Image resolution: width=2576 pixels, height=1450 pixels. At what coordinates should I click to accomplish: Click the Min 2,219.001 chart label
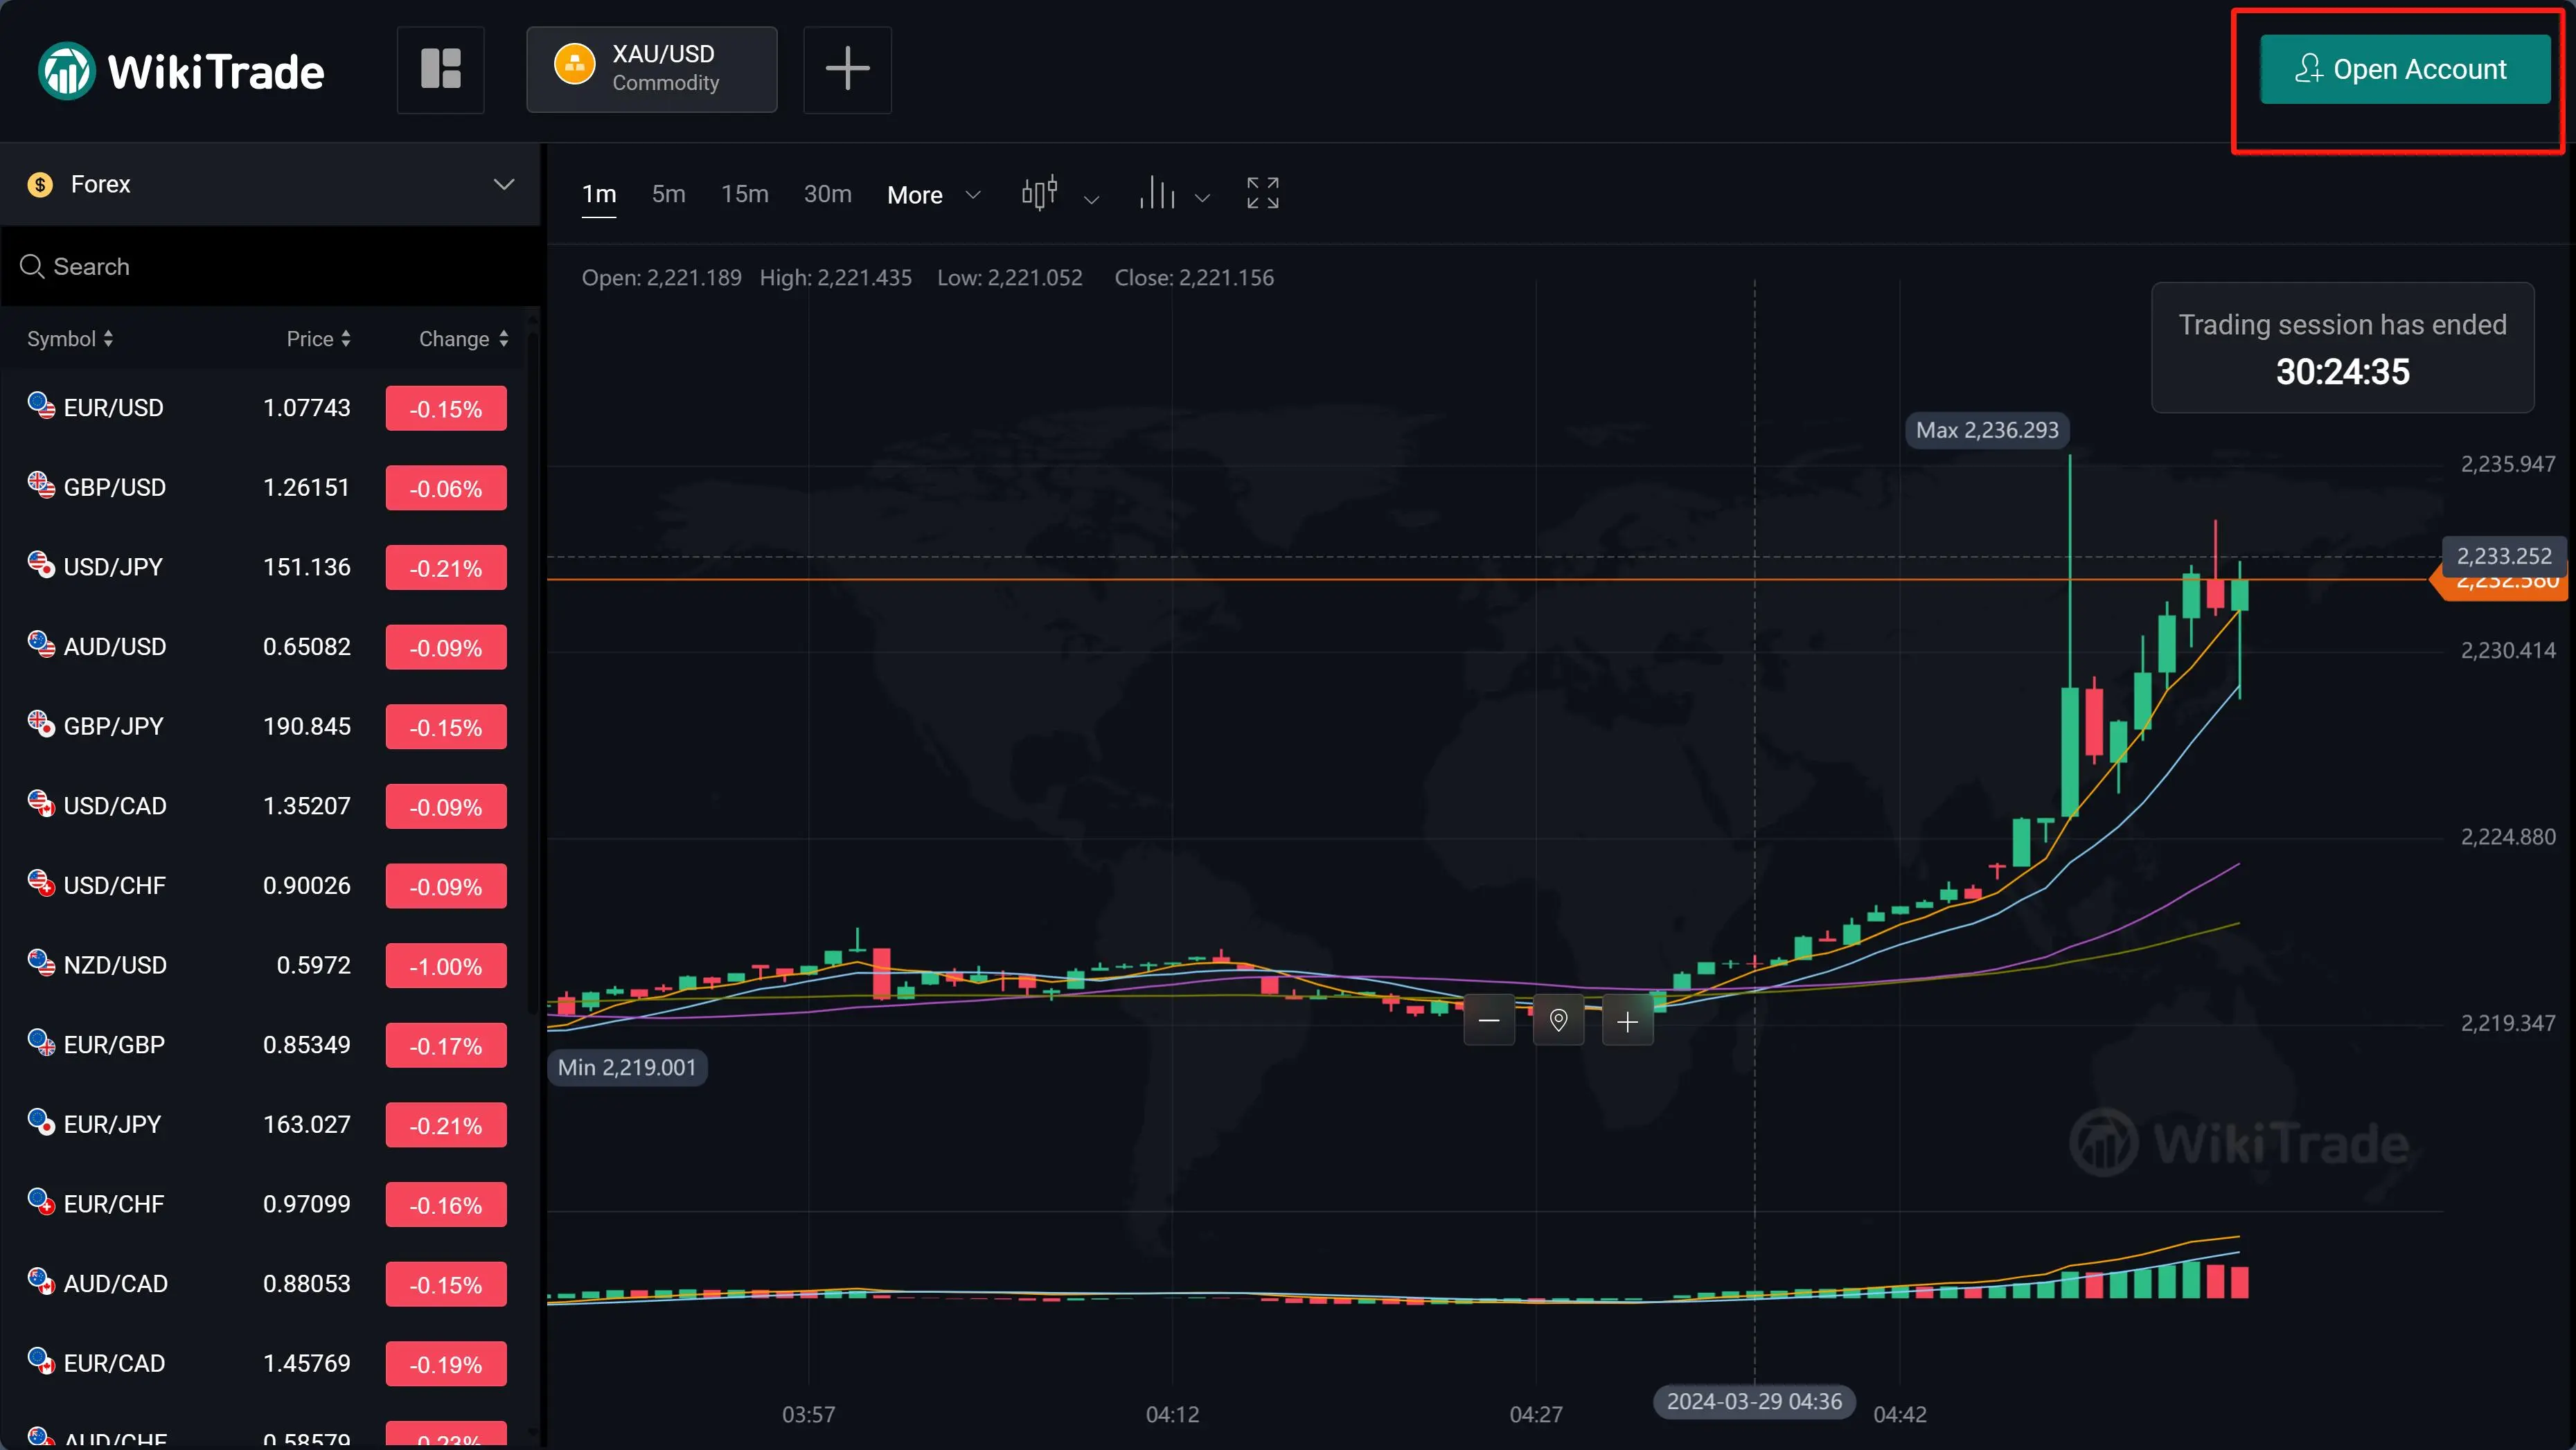[627, 1068]
